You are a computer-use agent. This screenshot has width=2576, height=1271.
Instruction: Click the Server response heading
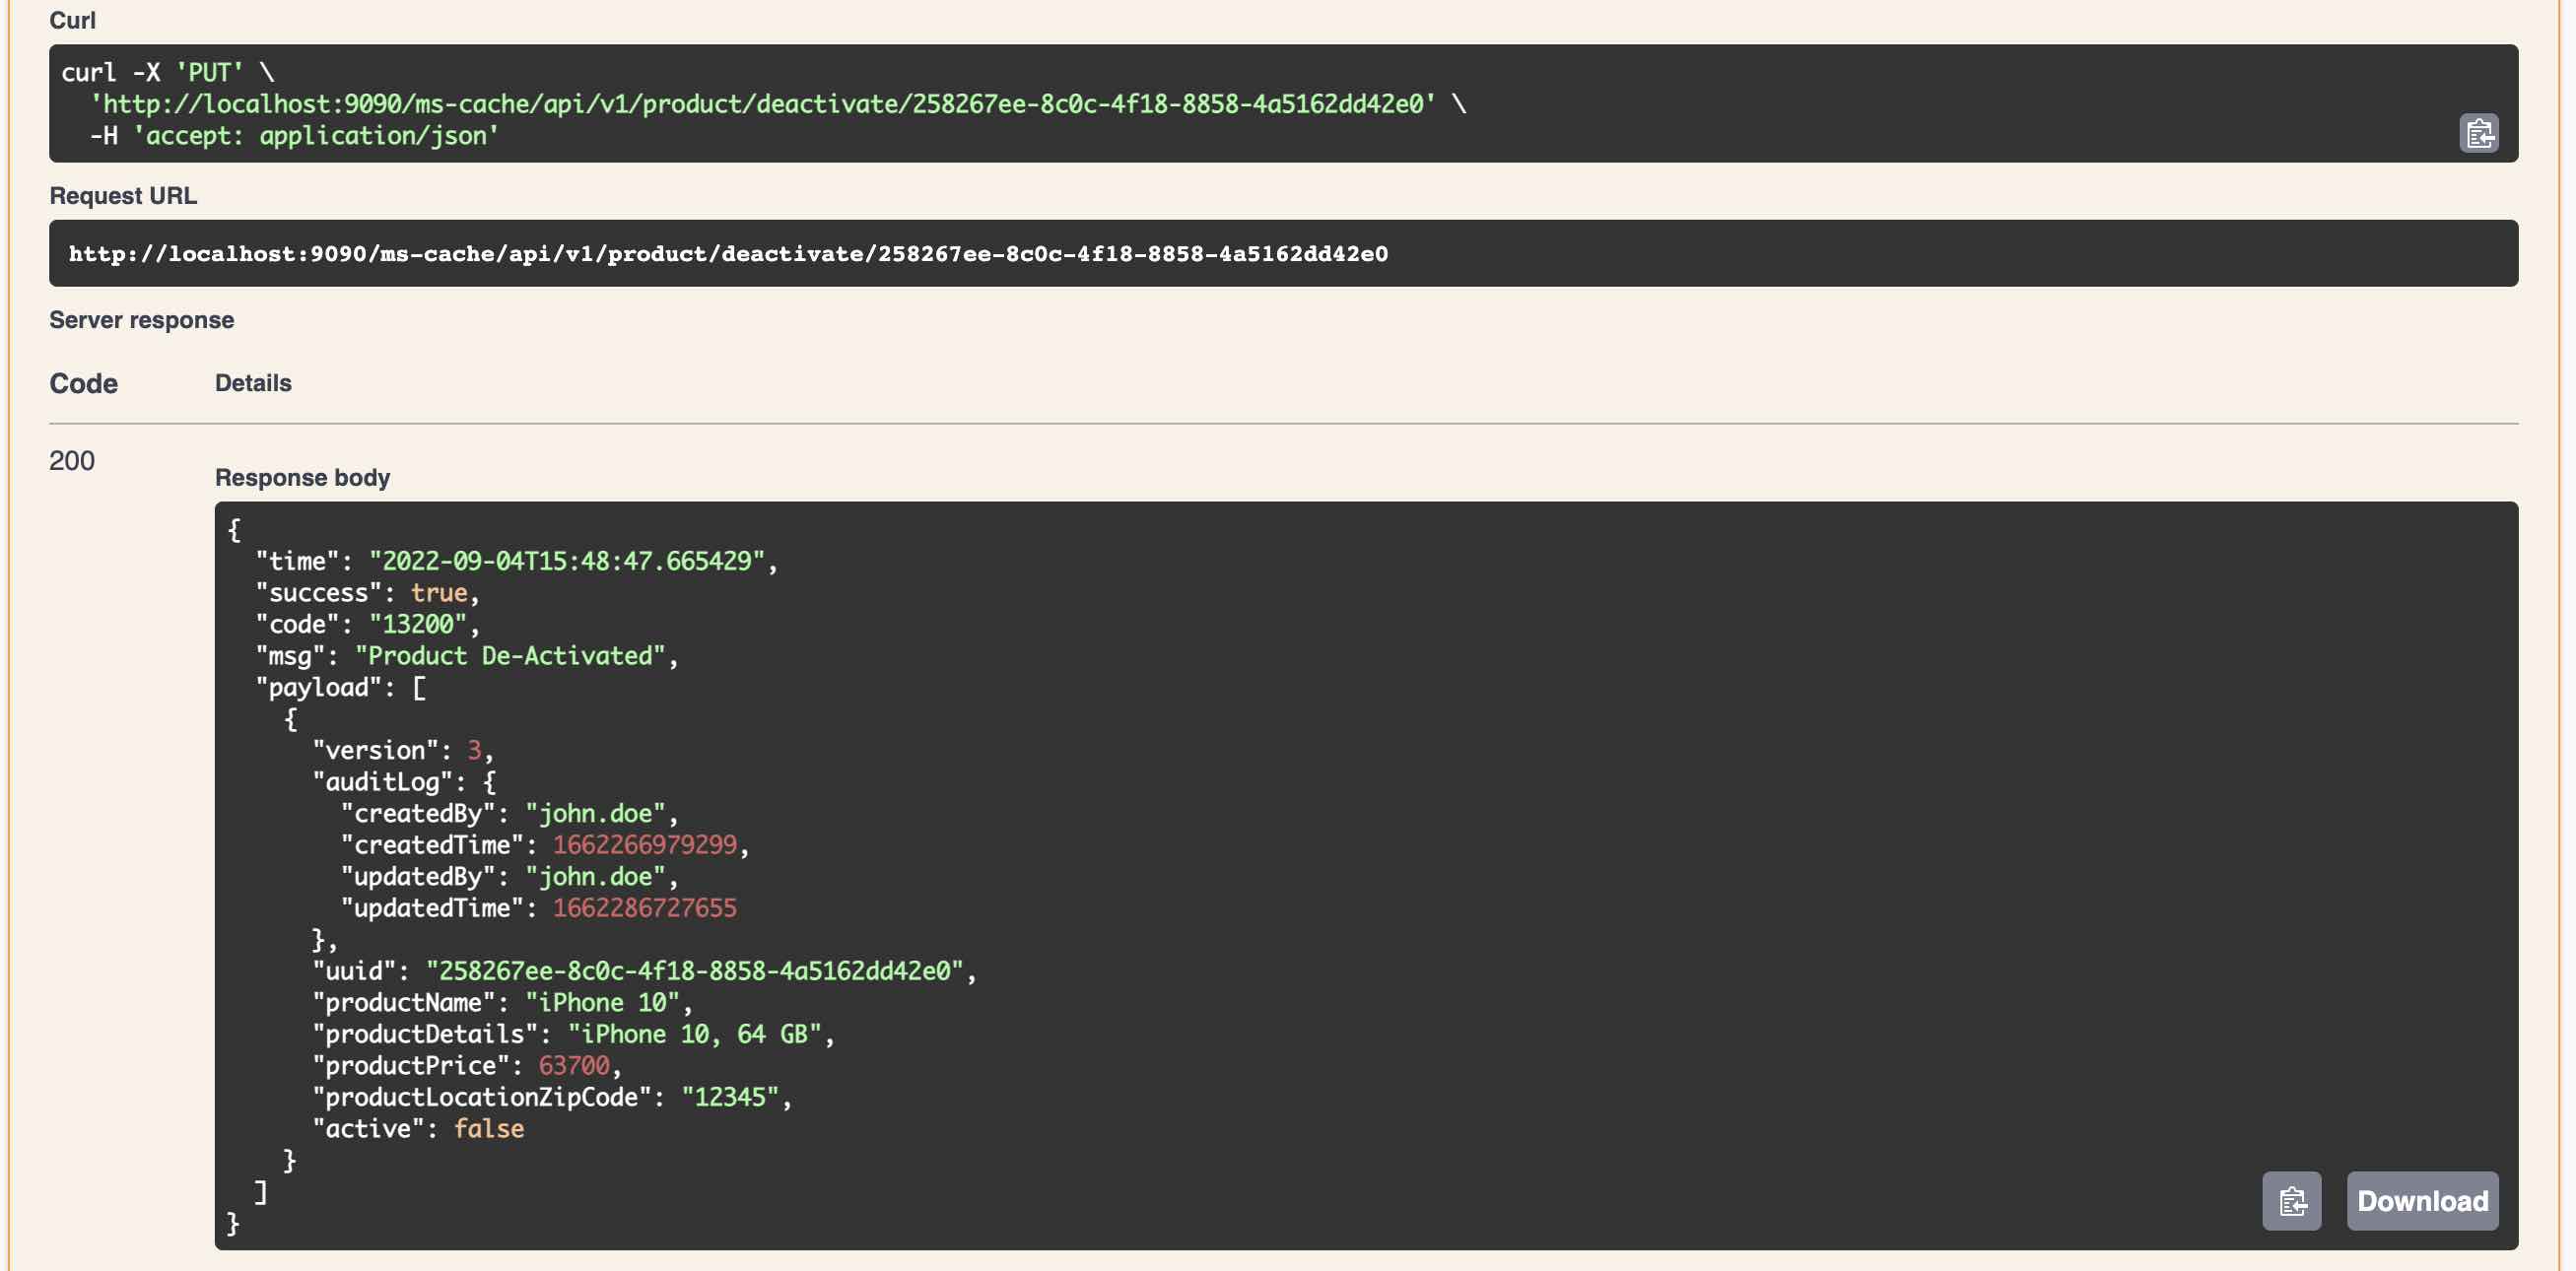(x=141, y=320)
